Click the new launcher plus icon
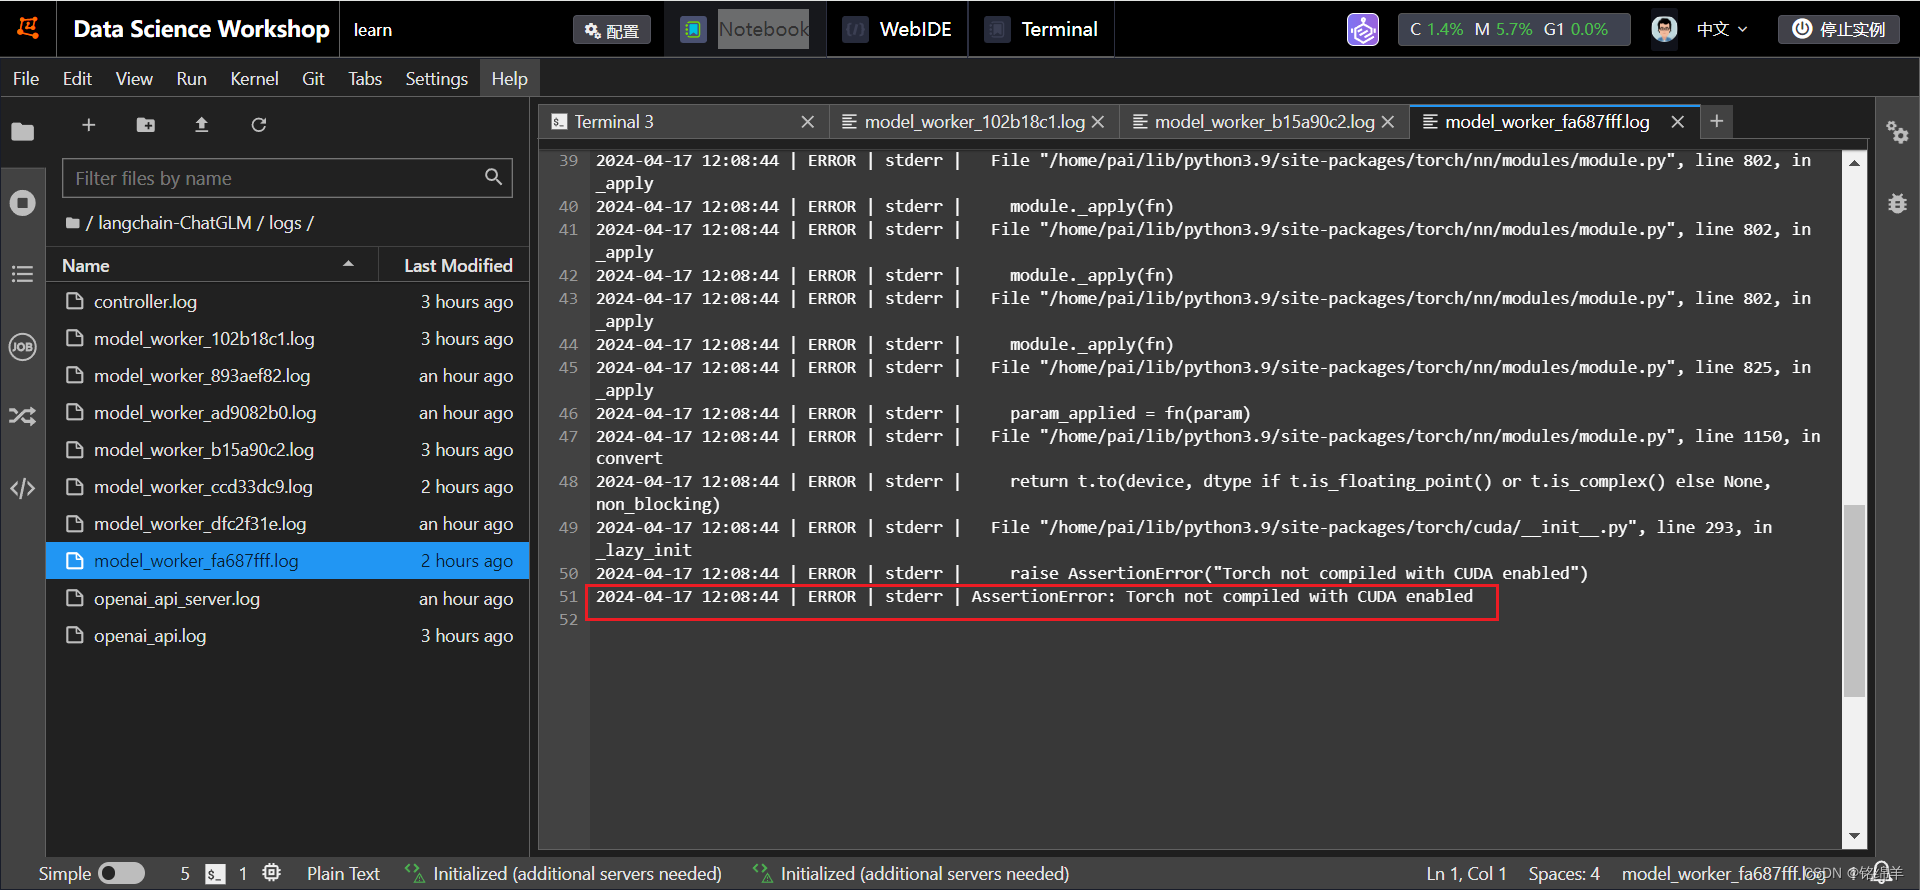 pos(88,125)
